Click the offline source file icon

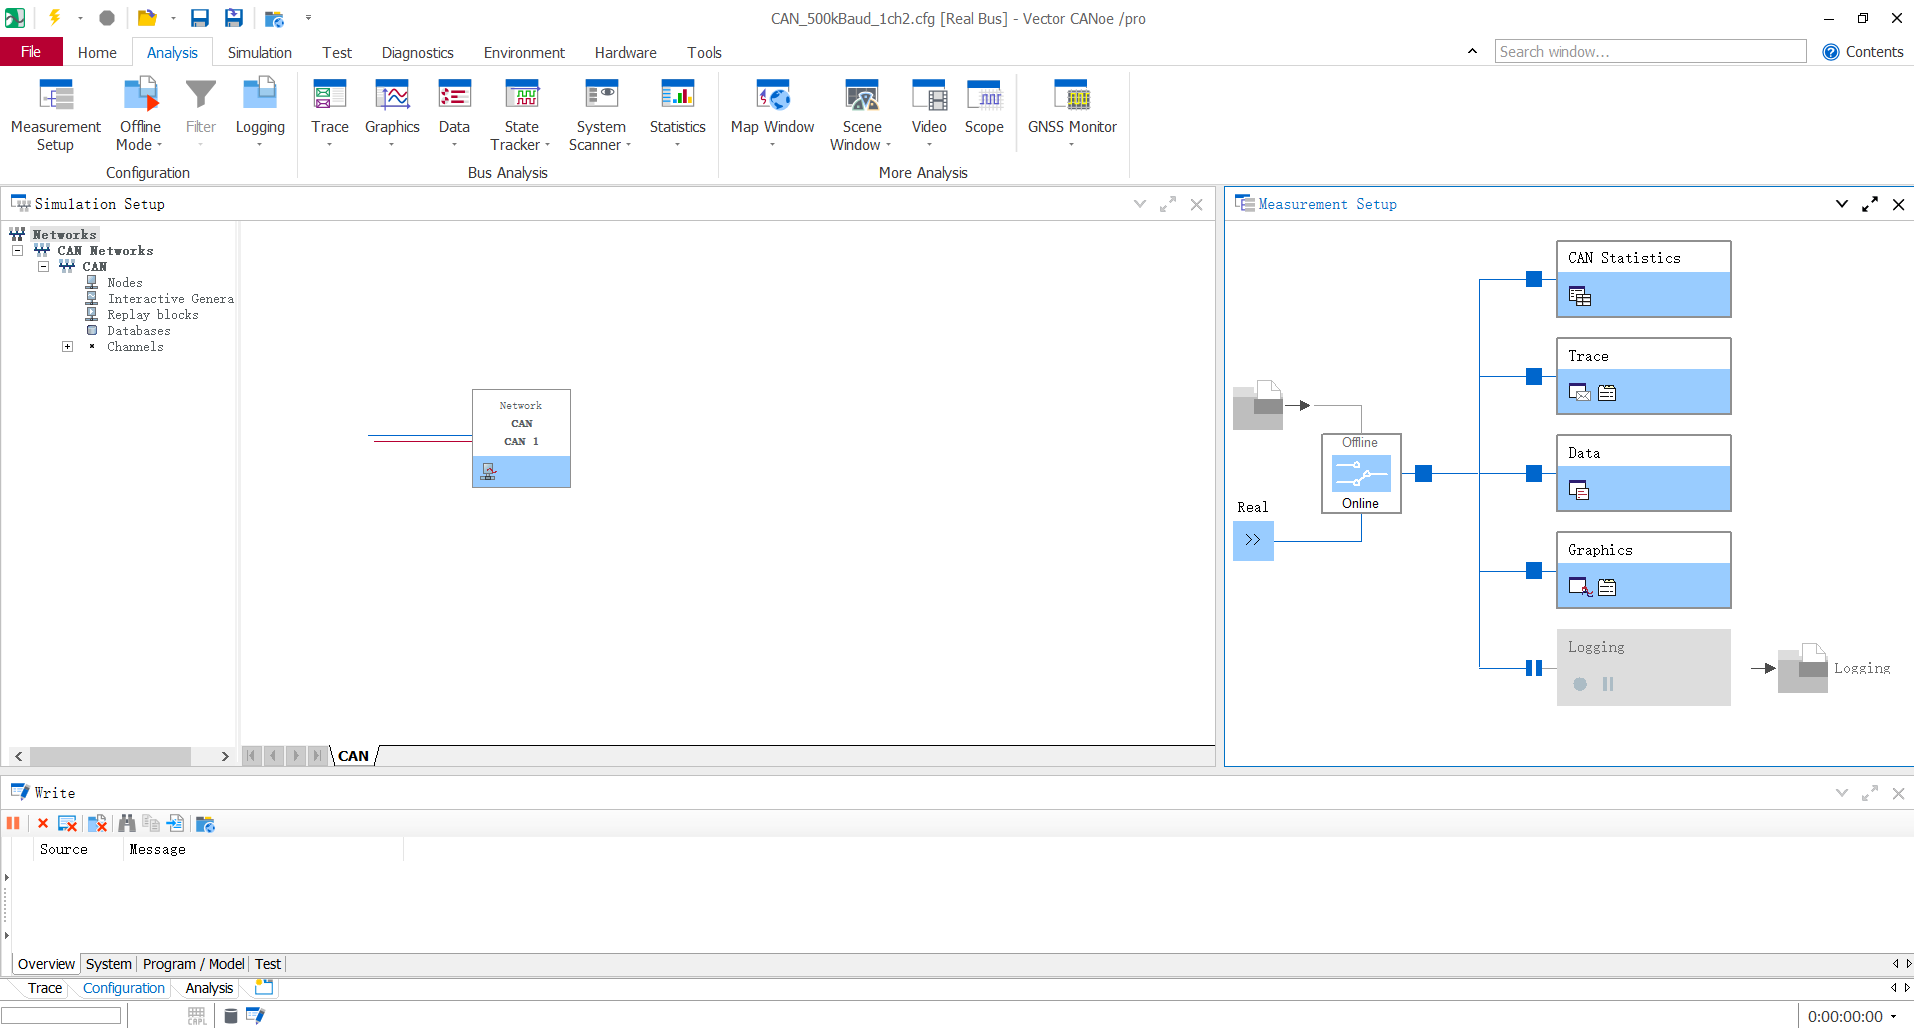[1258, 405]
